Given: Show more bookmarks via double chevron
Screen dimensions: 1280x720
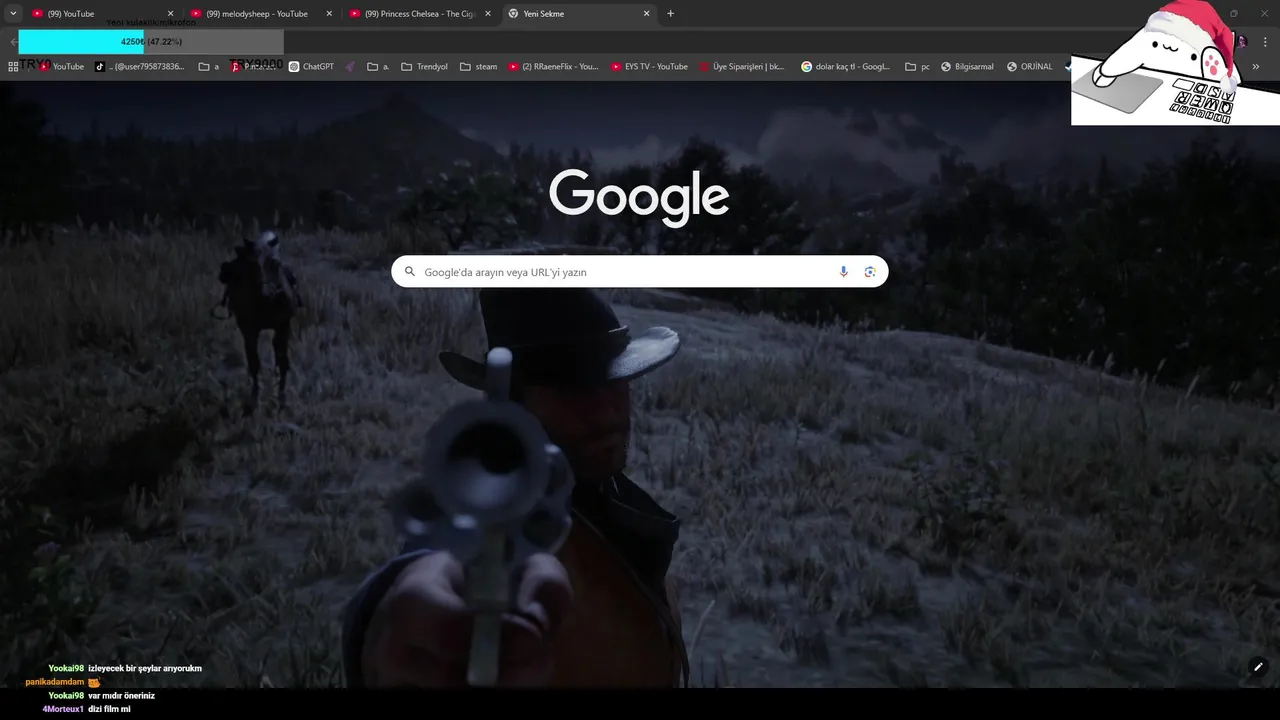Looking at the screenshot, I should point(1256,67).
